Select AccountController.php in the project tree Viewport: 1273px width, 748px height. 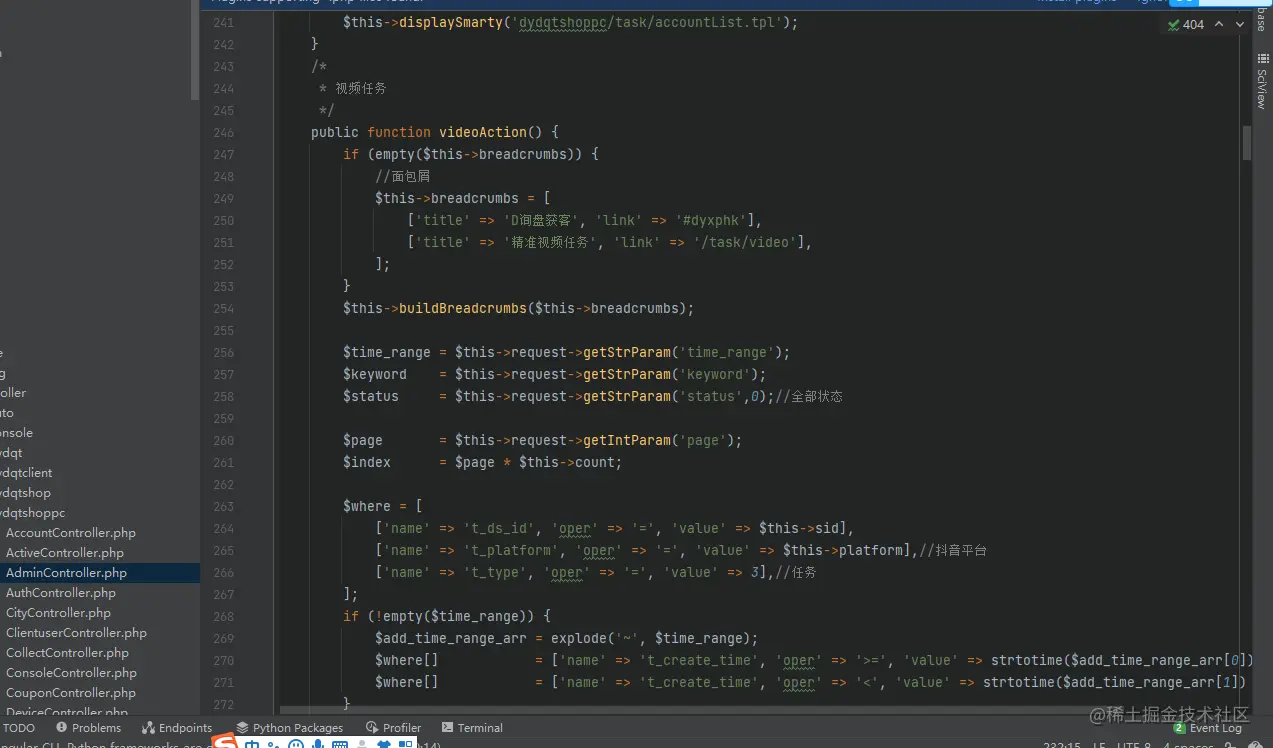click(x=71, y=533)
